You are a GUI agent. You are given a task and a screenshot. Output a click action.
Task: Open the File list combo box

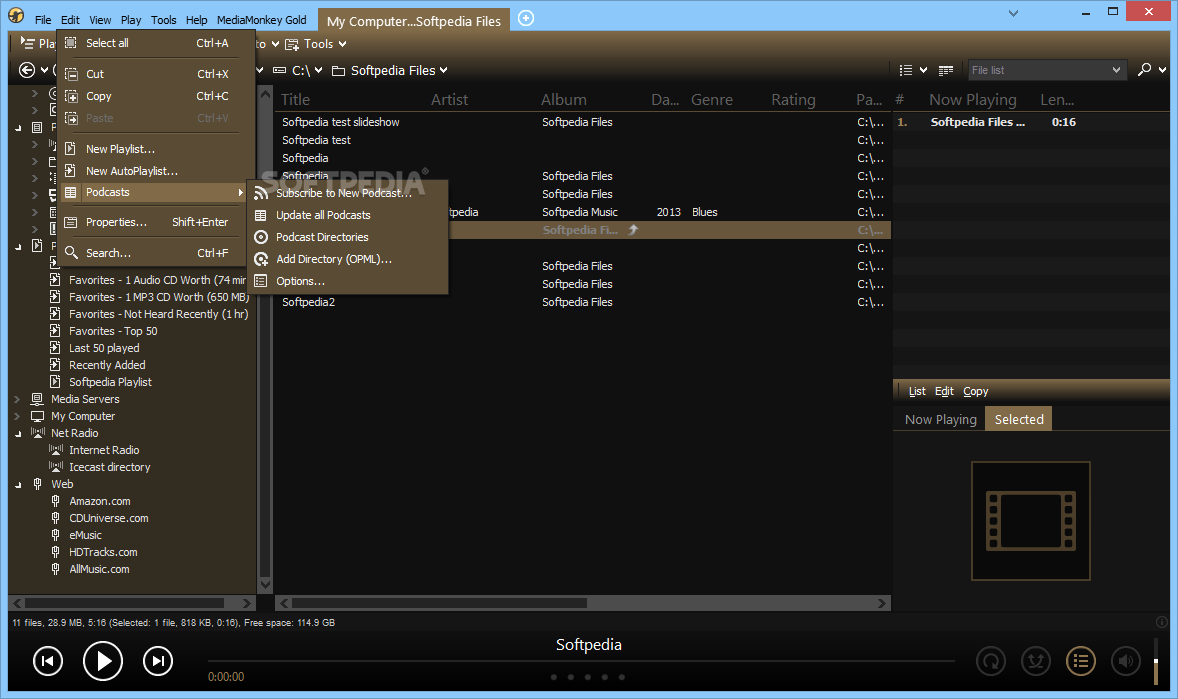(x=1047, y=70)
